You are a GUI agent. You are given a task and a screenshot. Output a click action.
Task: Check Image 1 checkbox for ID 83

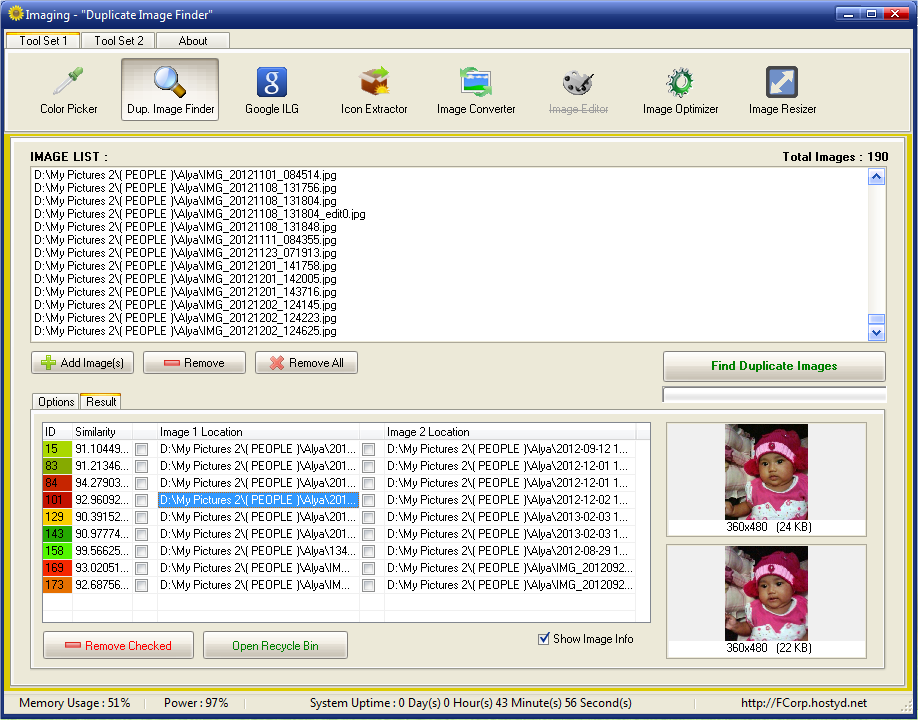[x=142, y=466]
